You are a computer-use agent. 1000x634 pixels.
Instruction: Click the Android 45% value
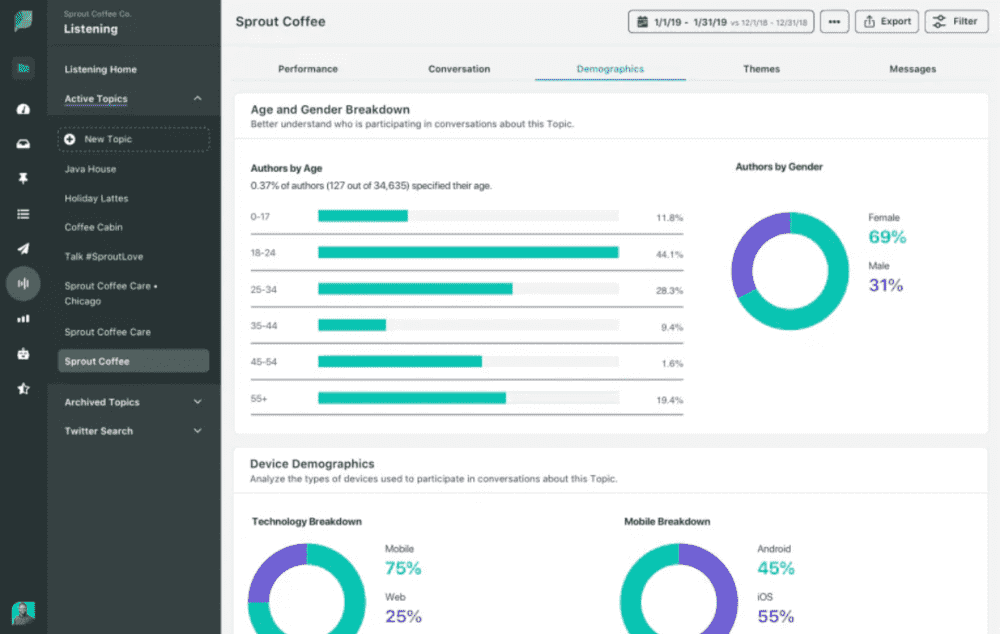click(776, 568)
